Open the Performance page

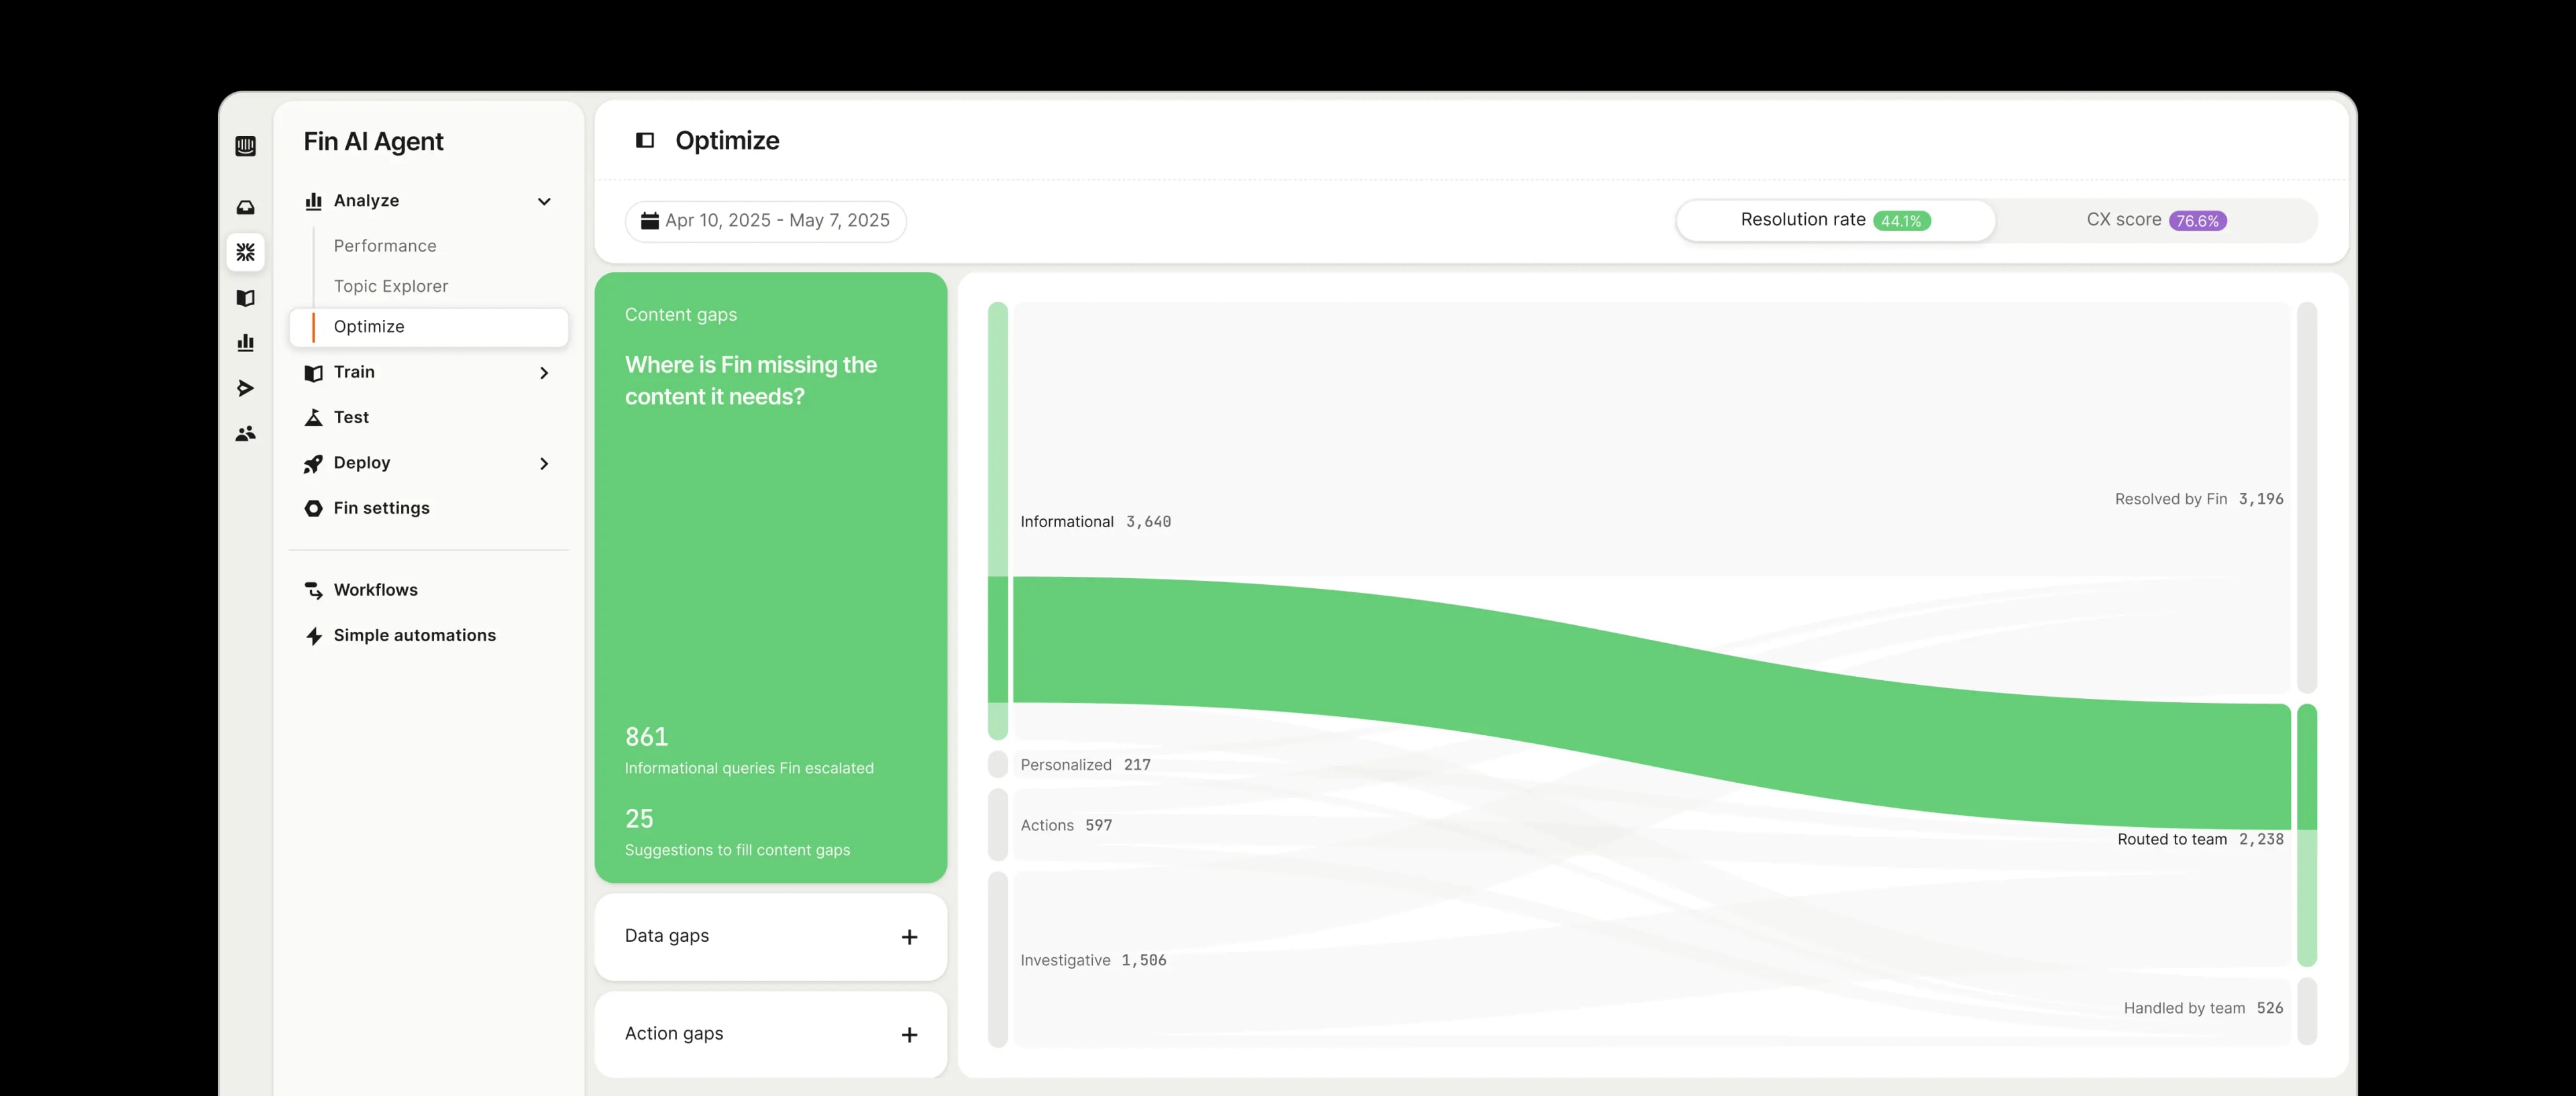(385, 246)
